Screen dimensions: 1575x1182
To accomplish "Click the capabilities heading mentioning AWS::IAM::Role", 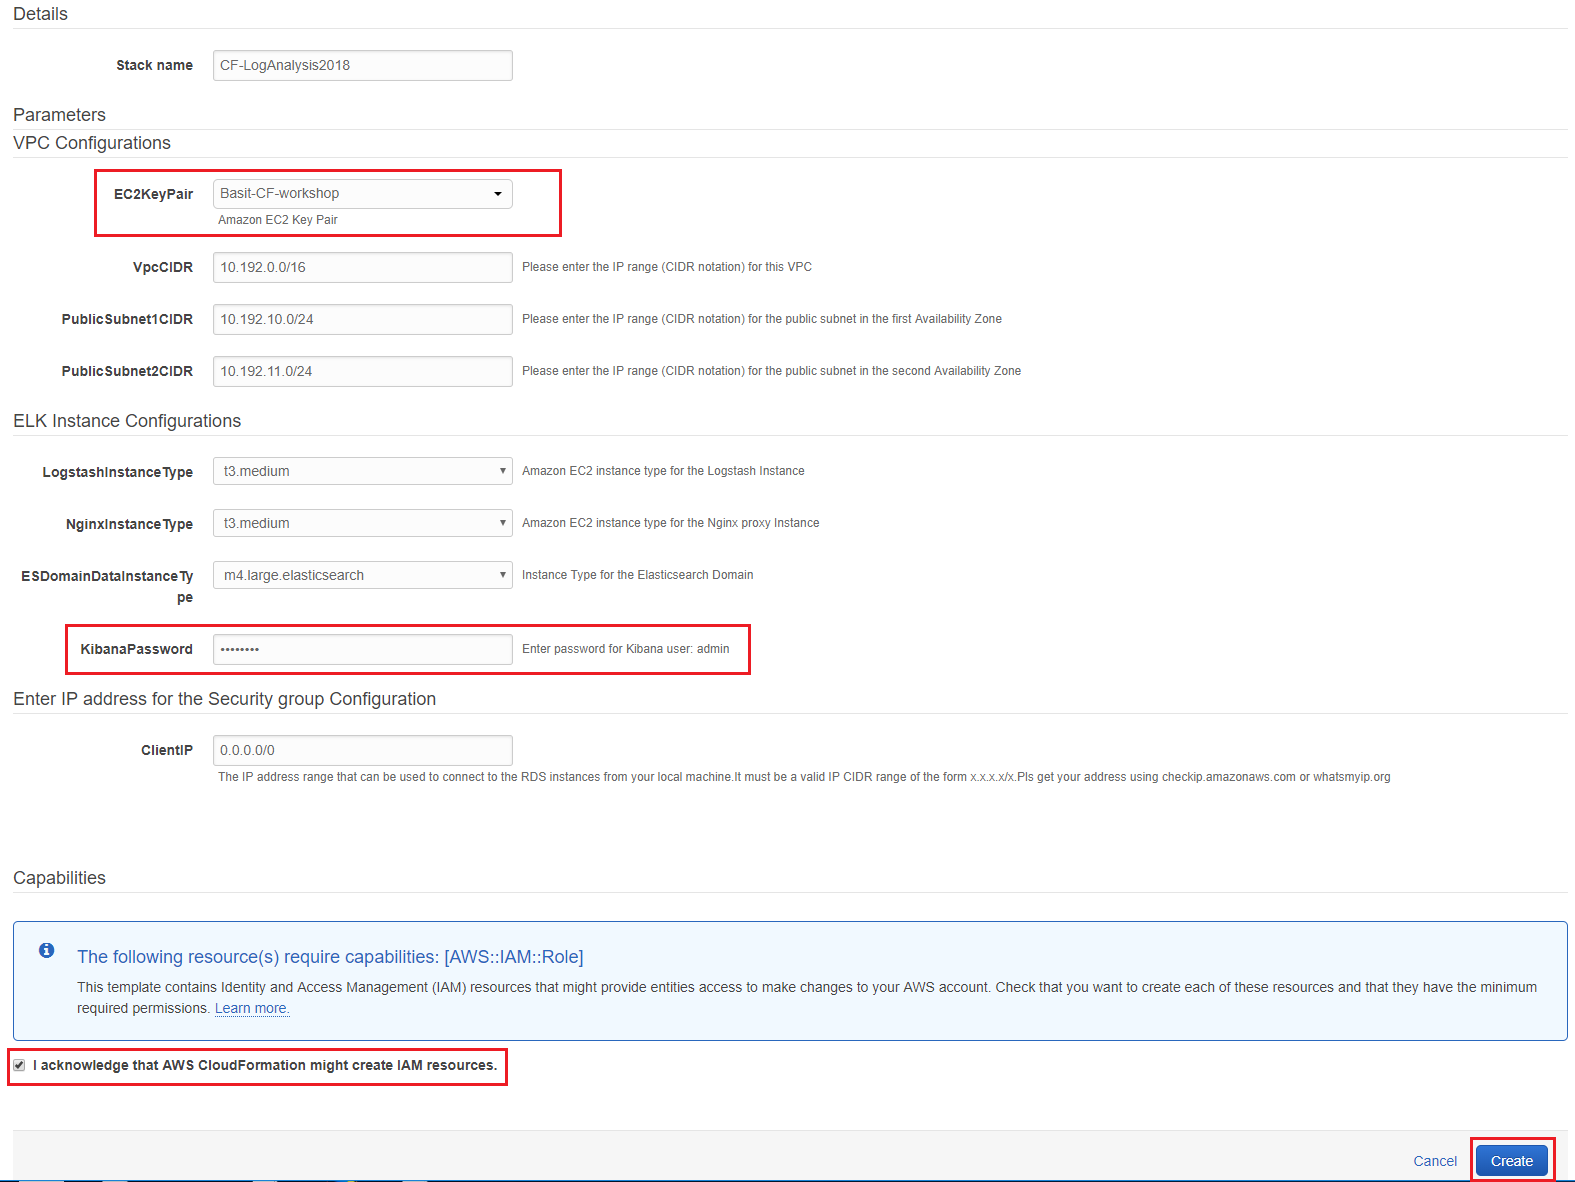I will pos(330,957).
